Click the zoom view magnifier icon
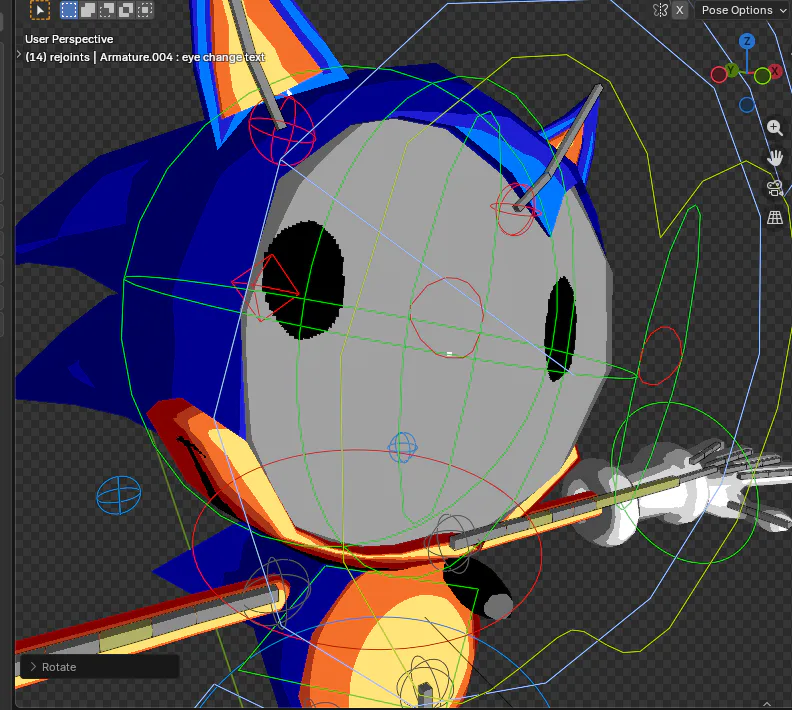This screenshot has height=710, width=792. (775, 128)
